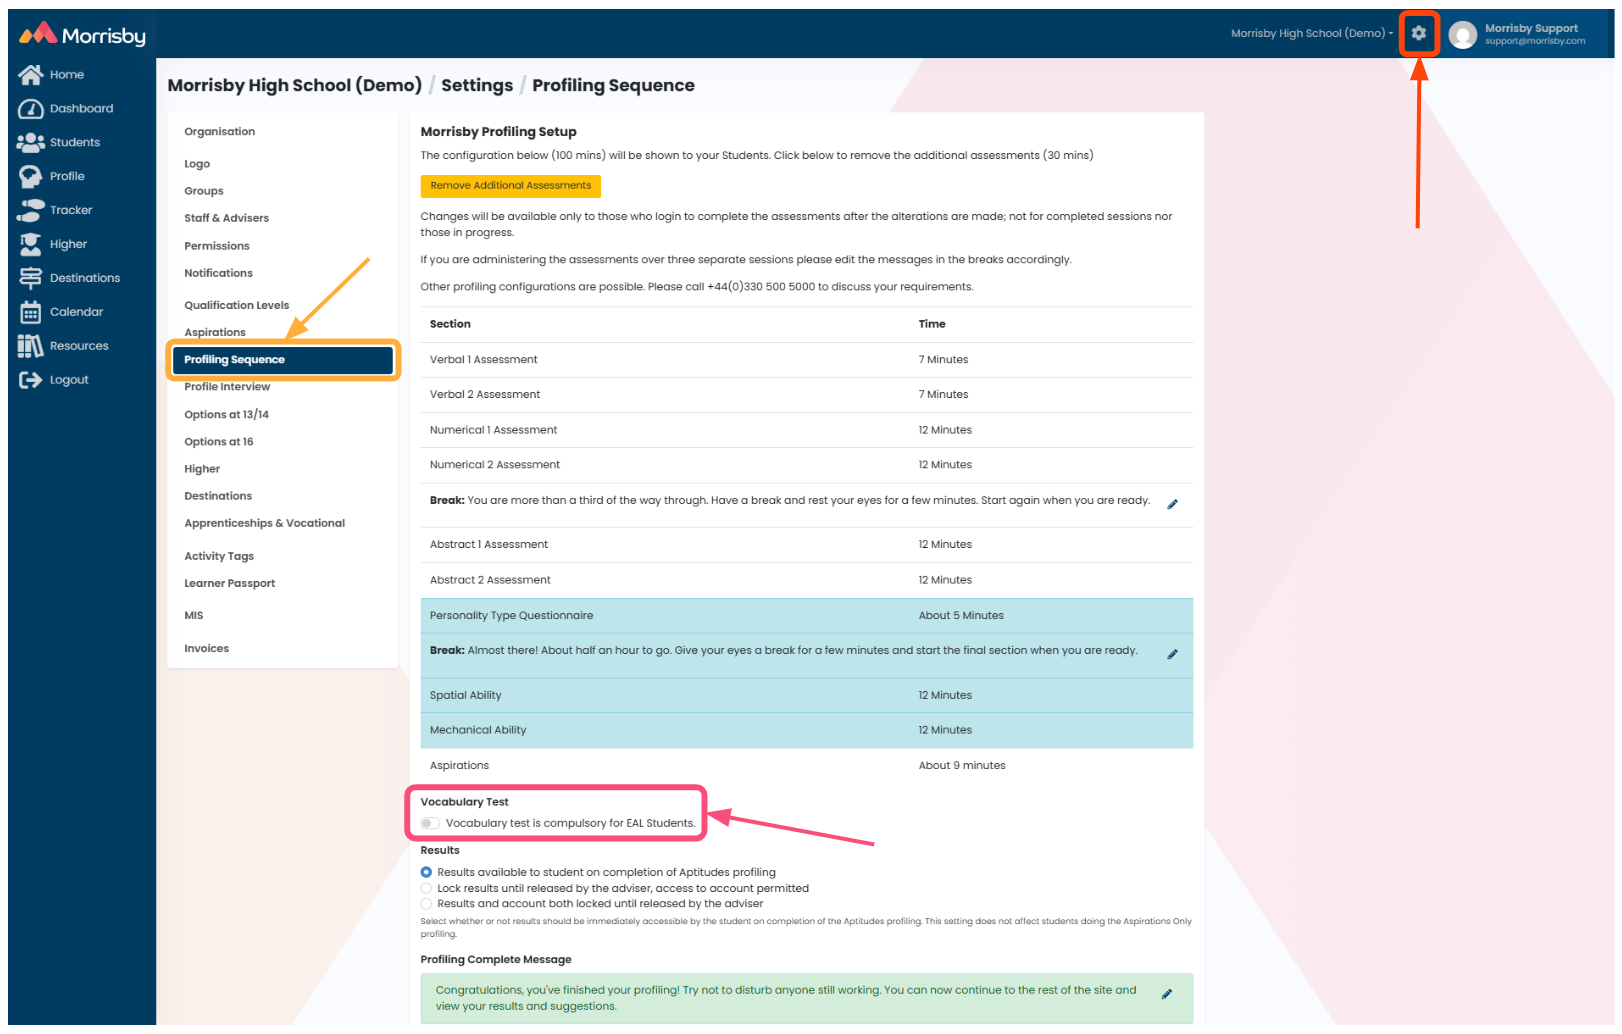1622x1034 pixels.
Task: Edit the 'Almost there' Break message pencil
Action: coord(1172,654)
